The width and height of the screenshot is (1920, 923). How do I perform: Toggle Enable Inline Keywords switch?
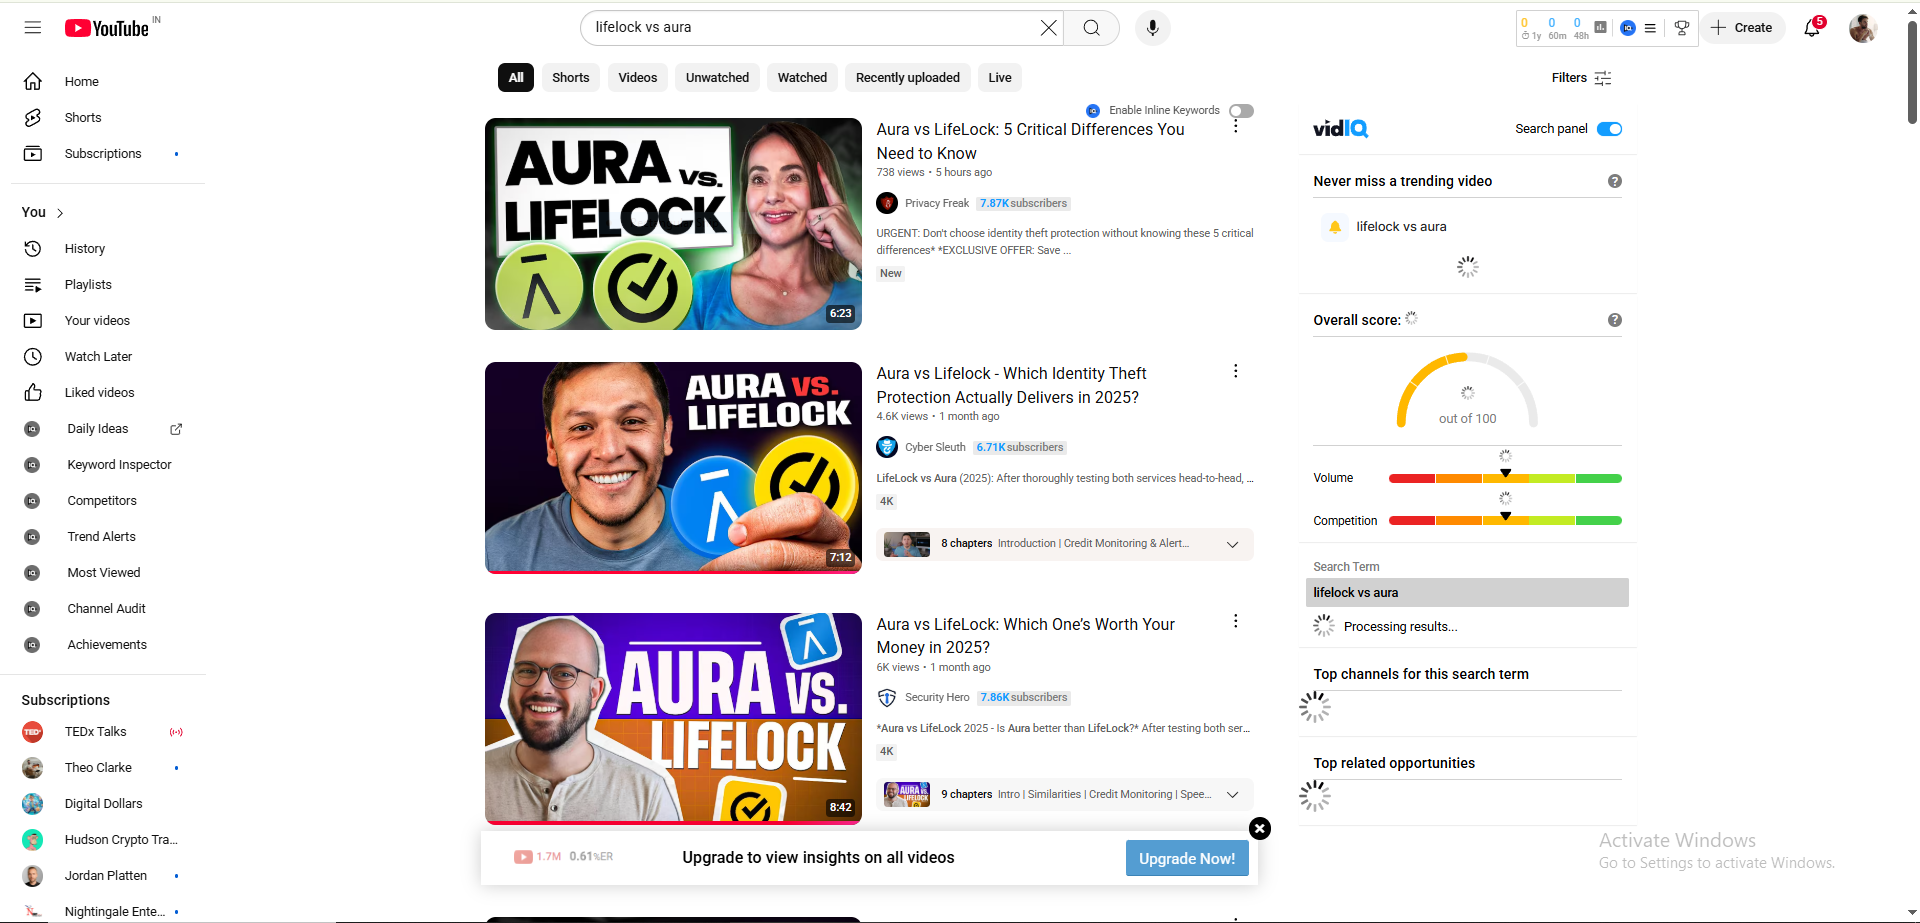[1241, 111]
